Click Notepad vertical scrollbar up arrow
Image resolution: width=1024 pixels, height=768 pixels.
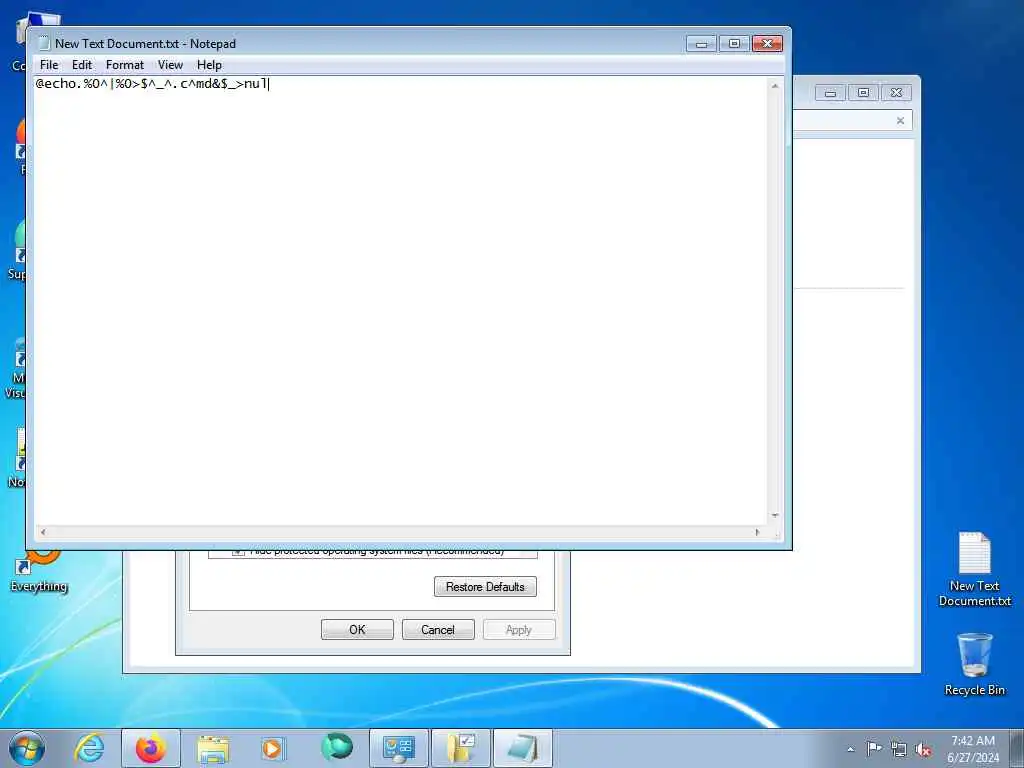point(775,86)
